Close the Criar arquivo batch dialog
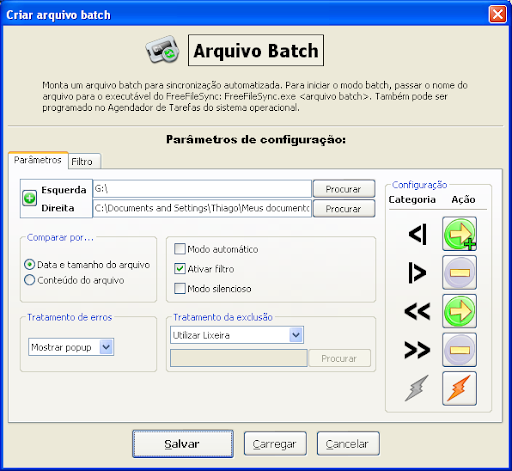 pyautogui.click(x=498, y=15)
